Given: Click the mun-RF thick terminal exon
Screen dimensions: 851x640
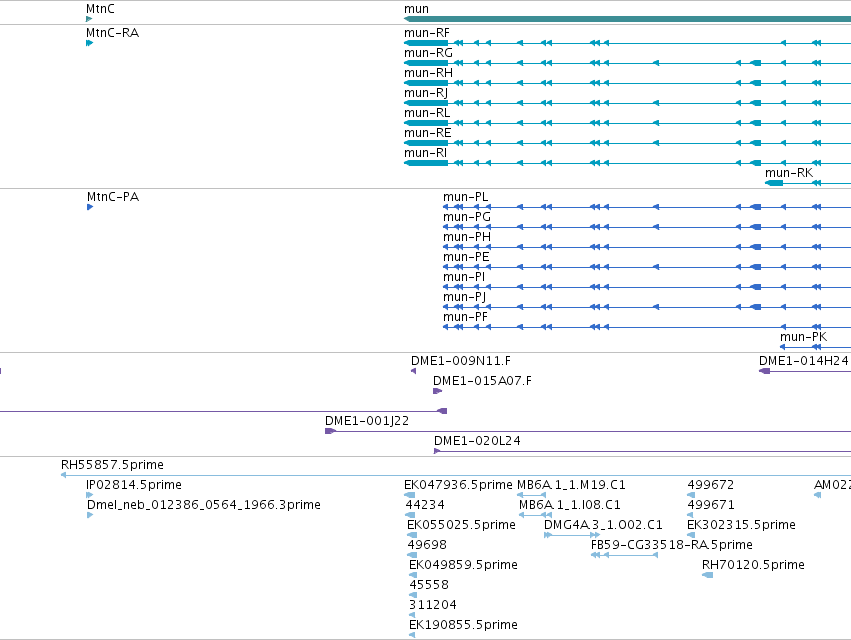Looking at the screenshot, I should (426, 43).
